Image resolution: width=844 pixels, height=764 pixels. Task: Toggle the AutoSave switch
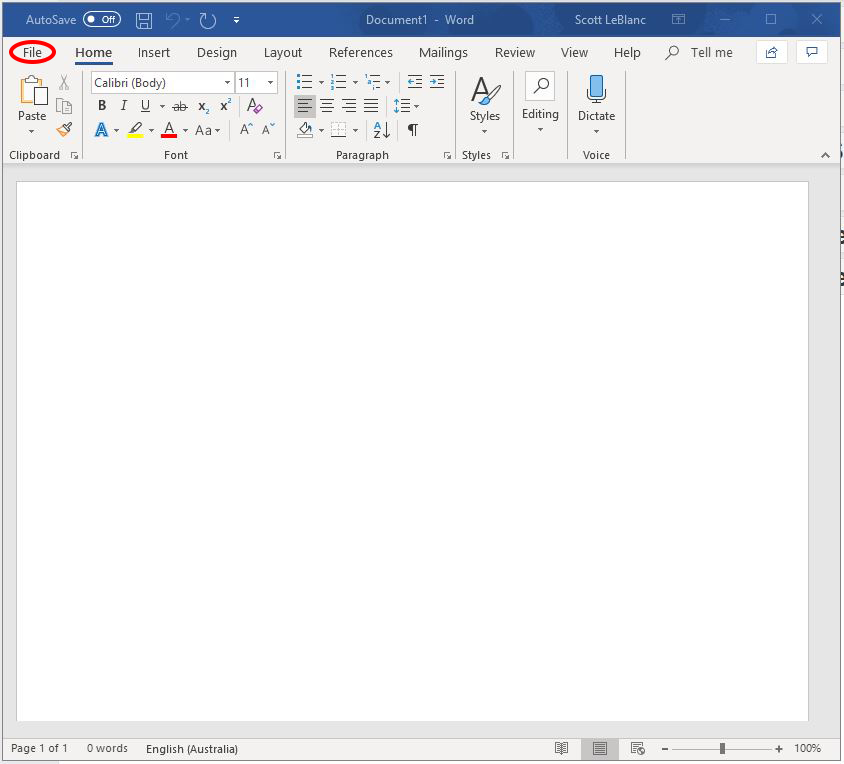click(x=102, y=20)
